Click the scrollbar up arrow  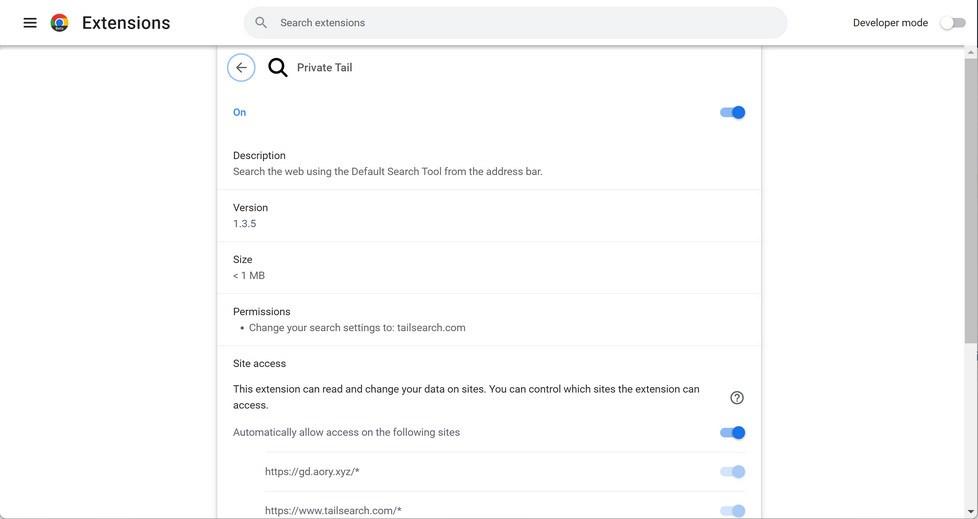(971, 53)
